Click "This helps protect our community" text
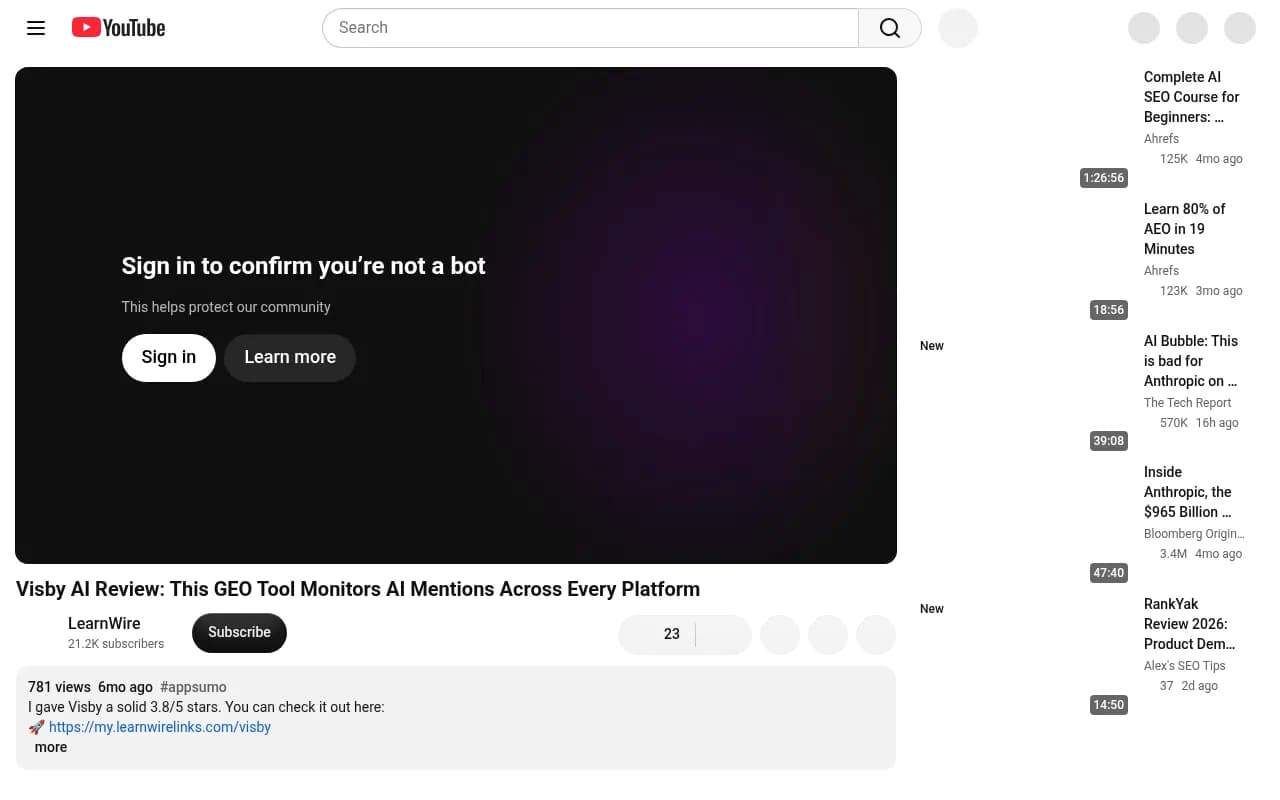The image size is (1280, 800). (226, 307)
